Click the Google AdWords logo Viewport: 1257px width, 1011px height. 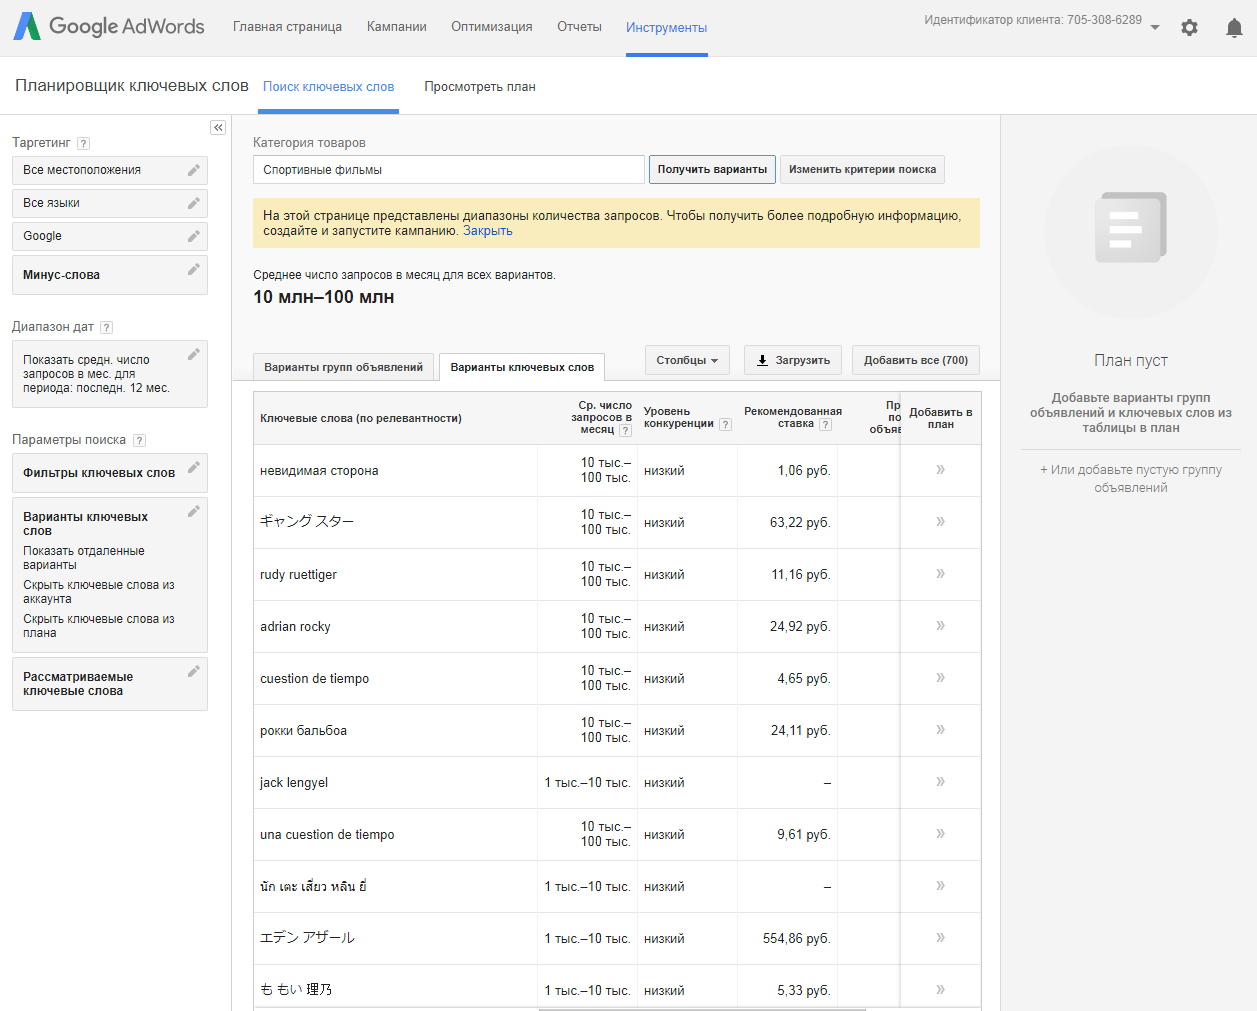[108, 27]
